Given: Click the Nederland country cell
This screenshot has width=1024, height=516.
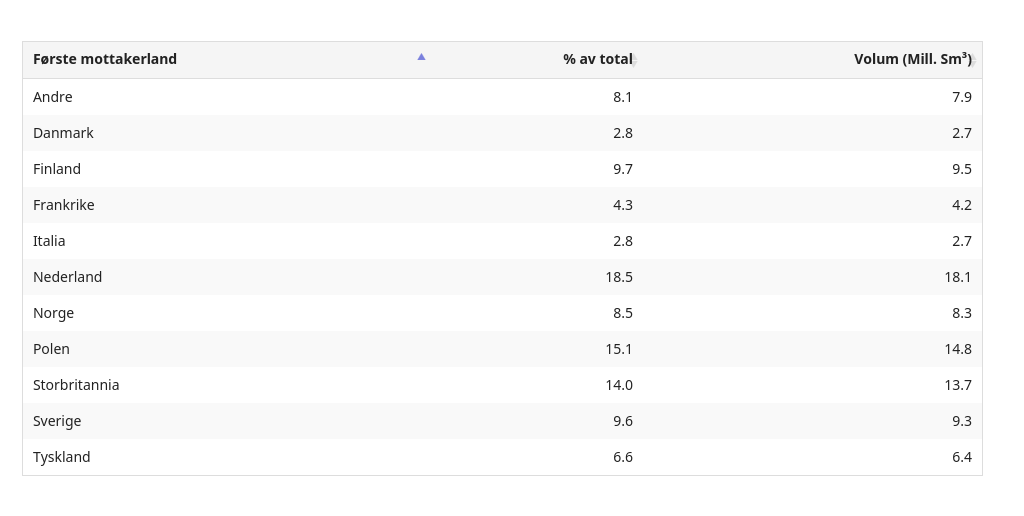Looking at the screenshot, I should click(68, 277).
